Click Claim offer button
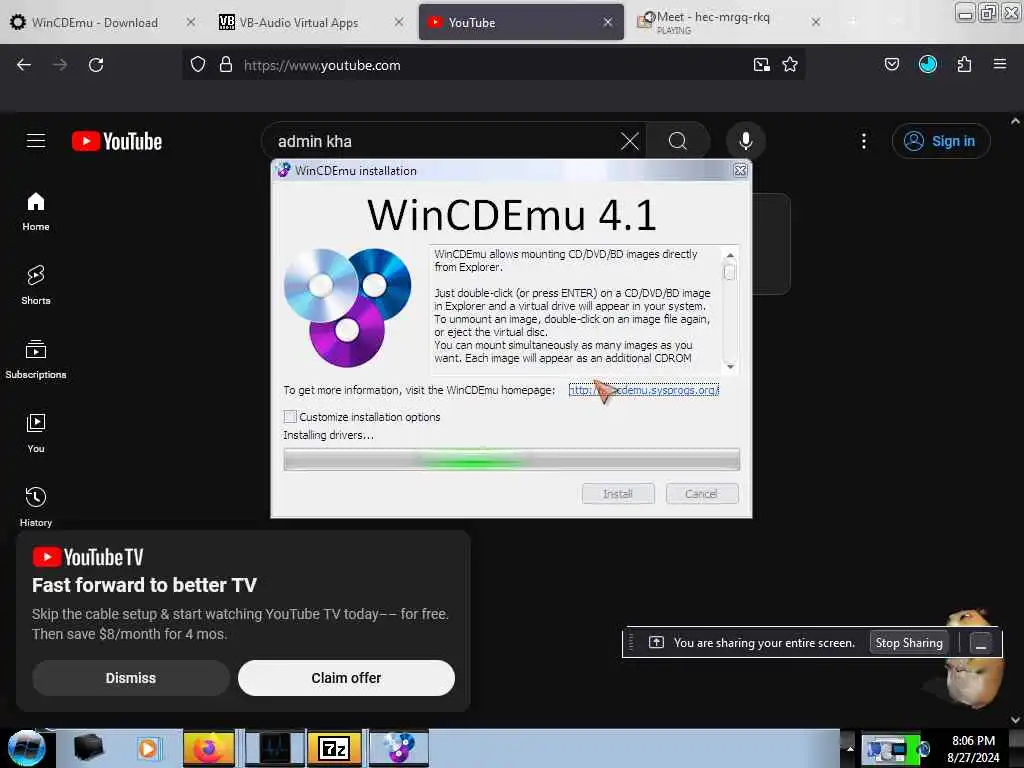 346,678
